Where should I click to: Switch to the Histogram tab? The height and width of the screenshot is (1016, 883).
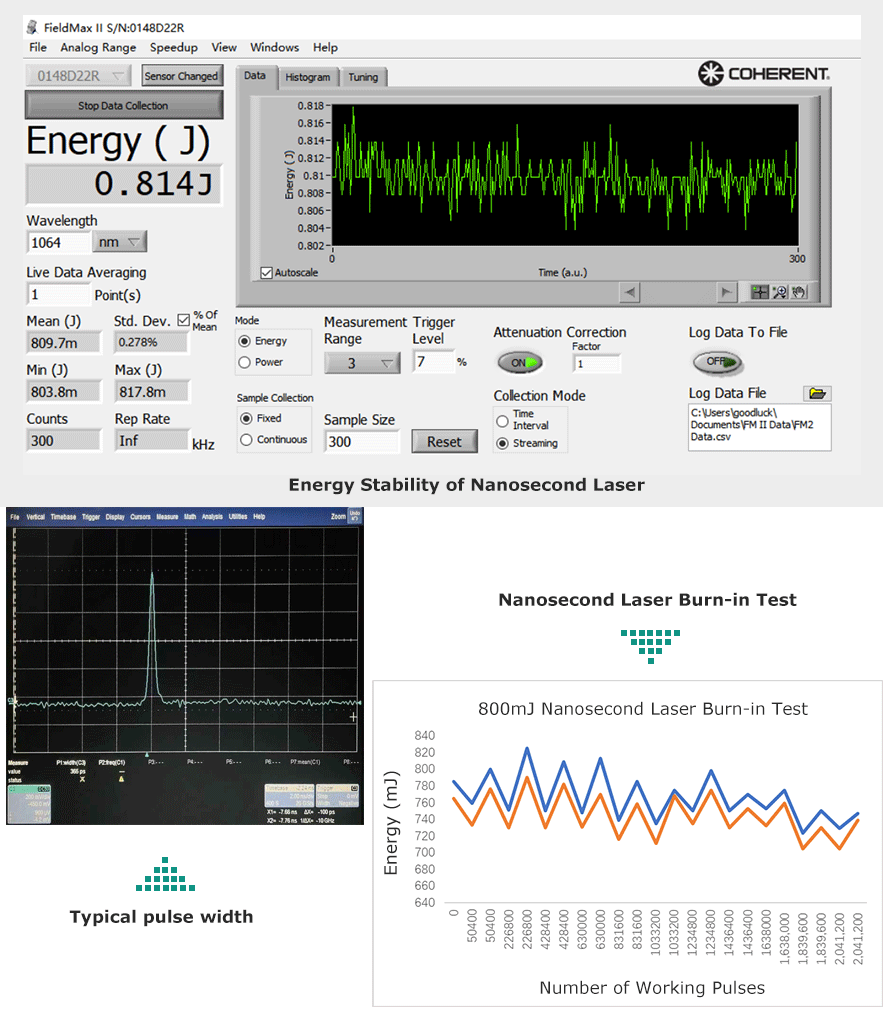click(307, 77)
